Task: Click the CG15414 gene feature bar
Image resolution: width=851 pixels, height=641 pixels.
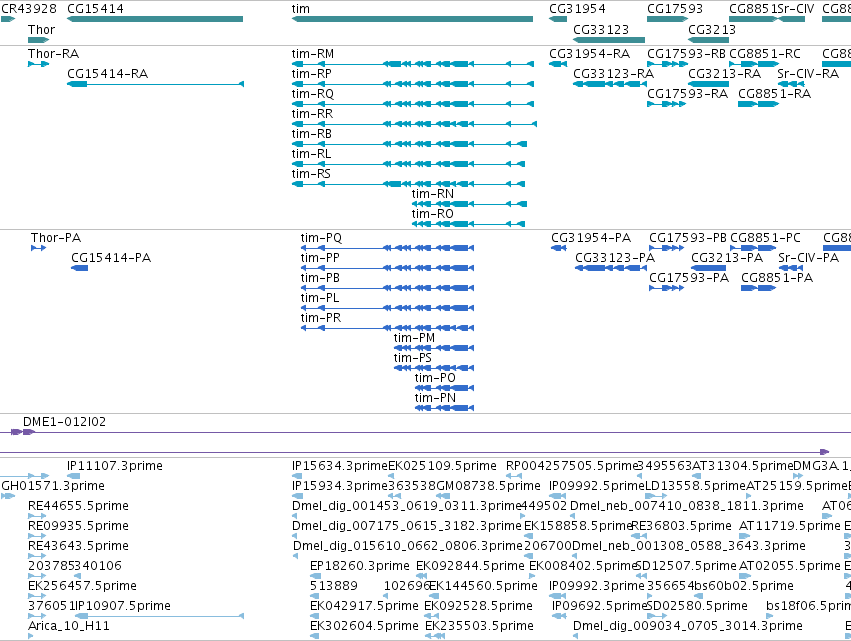Action: (155, 19)
